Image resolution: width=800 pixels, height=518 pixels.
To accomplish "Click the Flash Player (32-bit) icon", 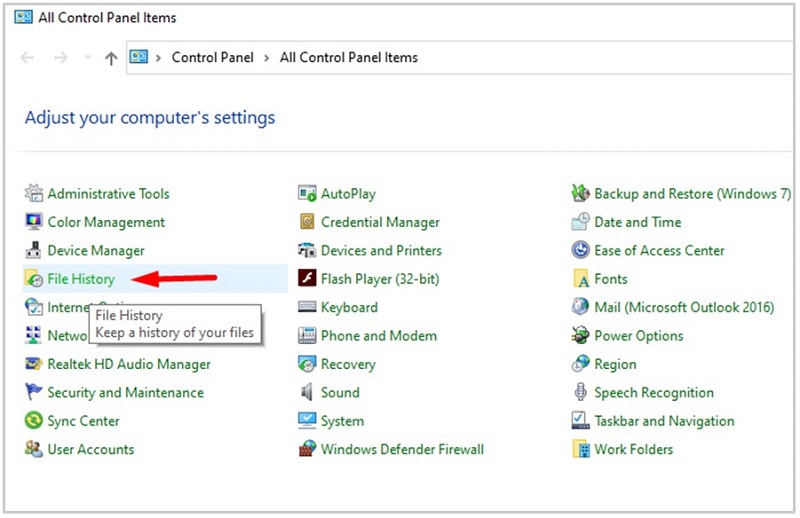I will pyautogui.click(x=307, y=279).
